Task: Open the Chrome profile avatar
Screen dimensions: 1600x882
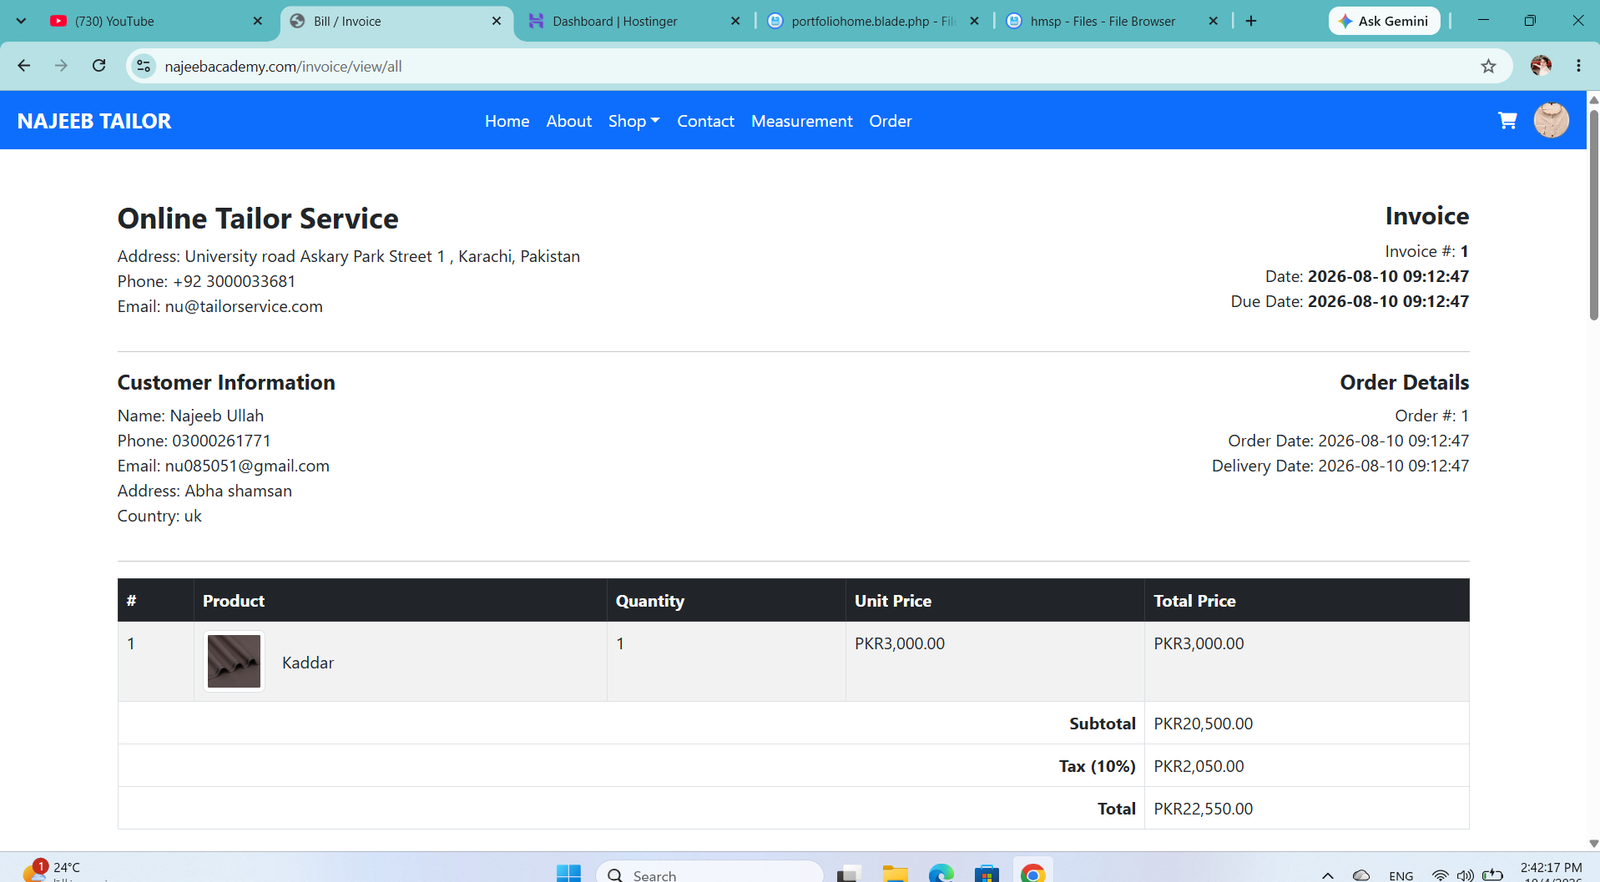Action: click(x=1541, y=66)
